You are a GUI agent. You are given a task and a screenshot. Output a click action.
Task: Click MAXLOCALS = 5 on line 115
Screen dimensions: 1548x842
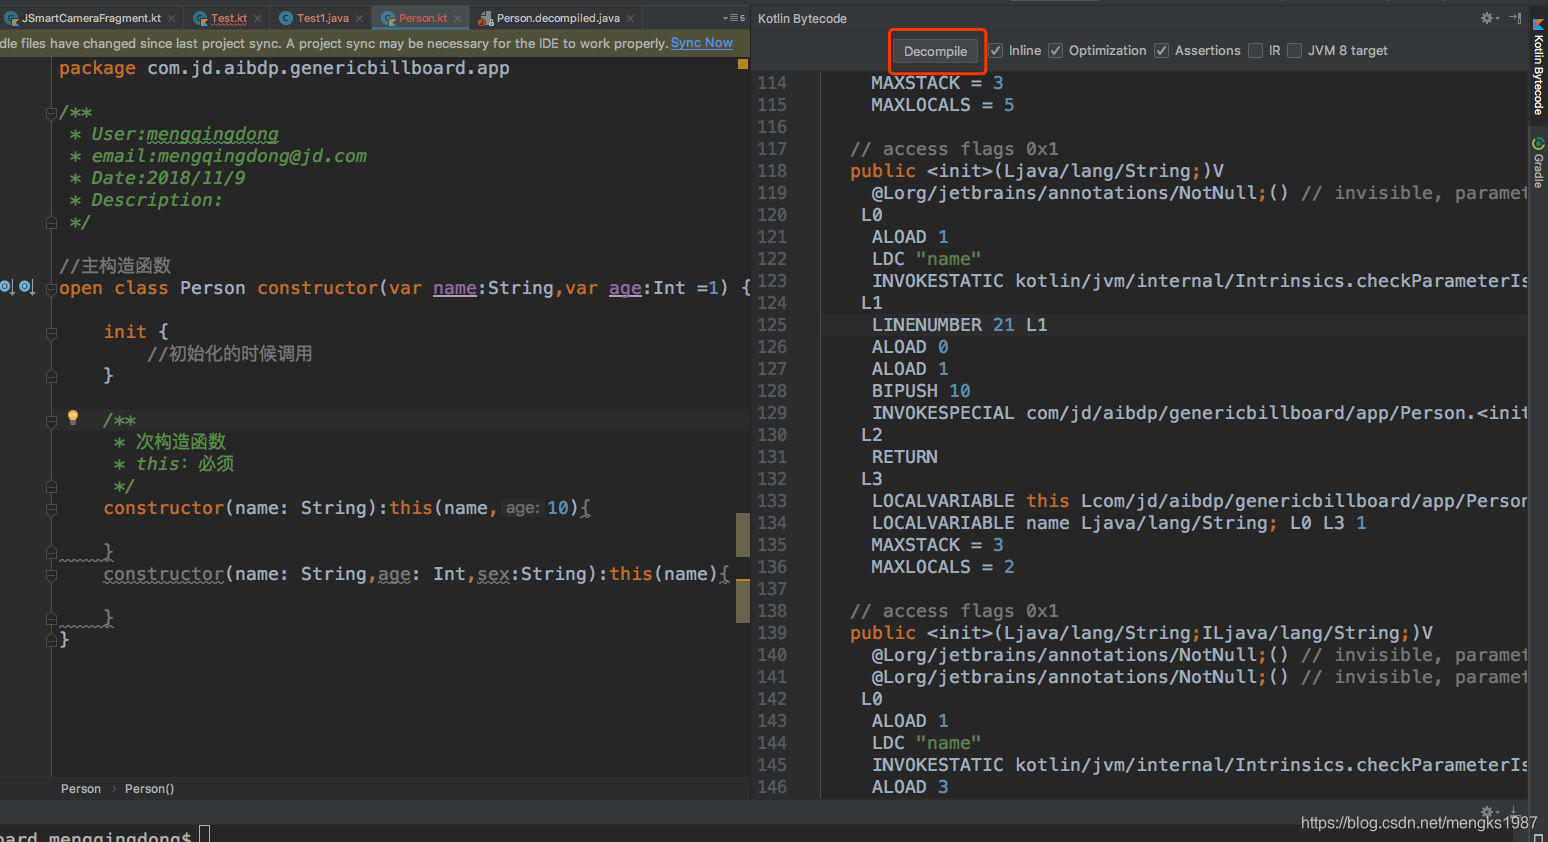point(942,105)
